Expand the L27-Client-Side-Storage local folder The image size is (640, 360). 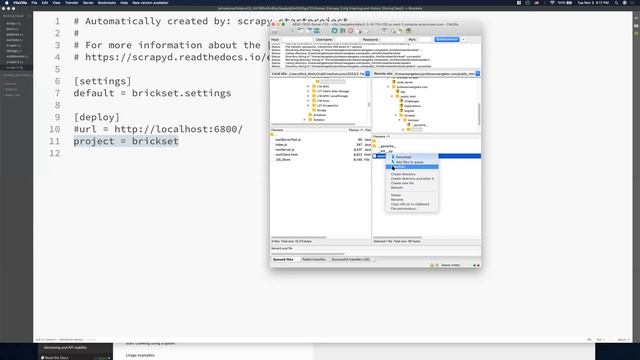pyautogui.click(x=308, y=91)
